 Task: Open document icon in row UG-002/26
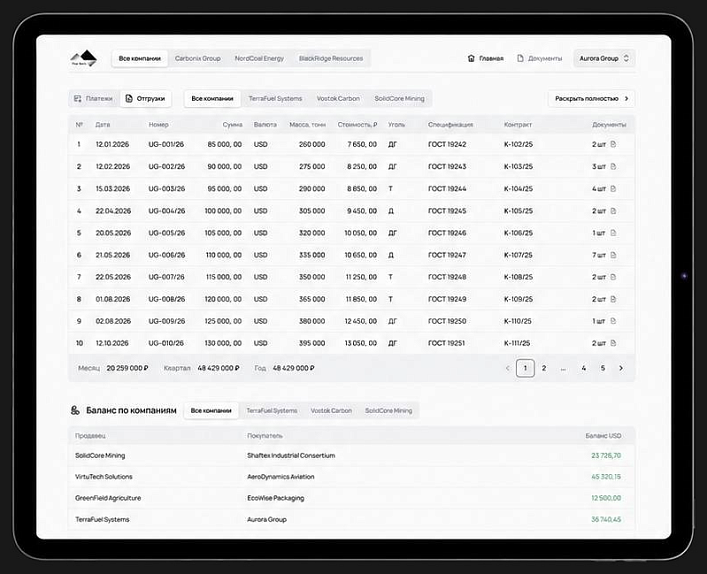[x=613, y=166]
